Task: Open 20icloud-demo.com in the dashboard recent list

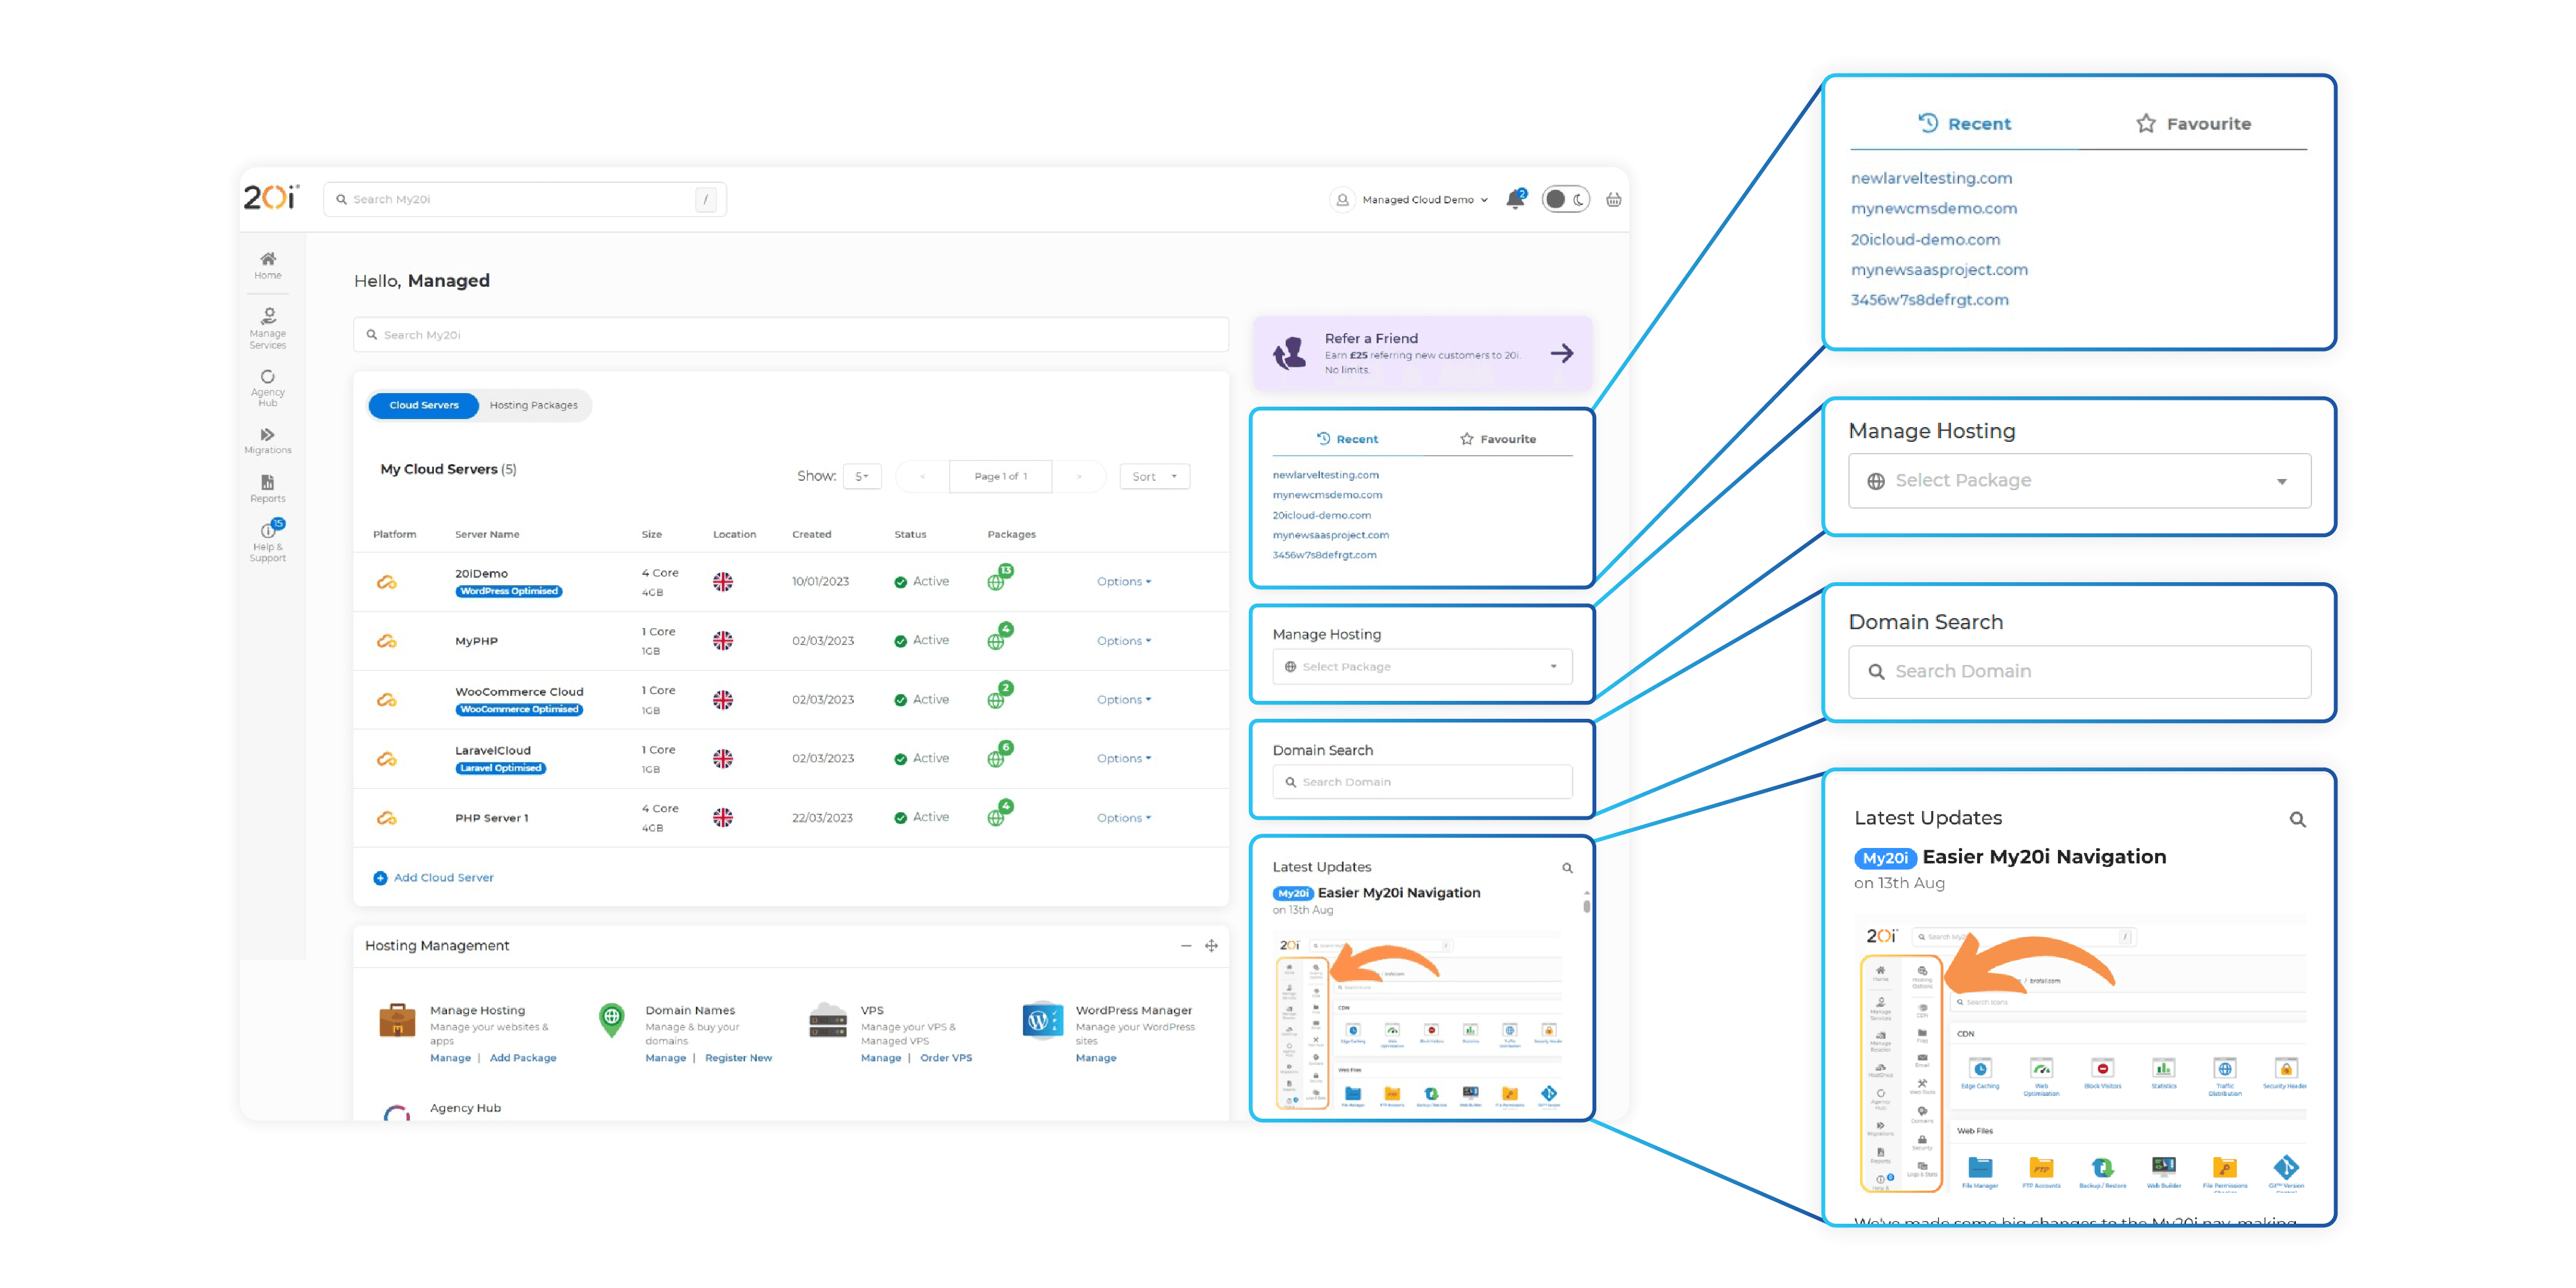Action: click(x=1321, y=515)
